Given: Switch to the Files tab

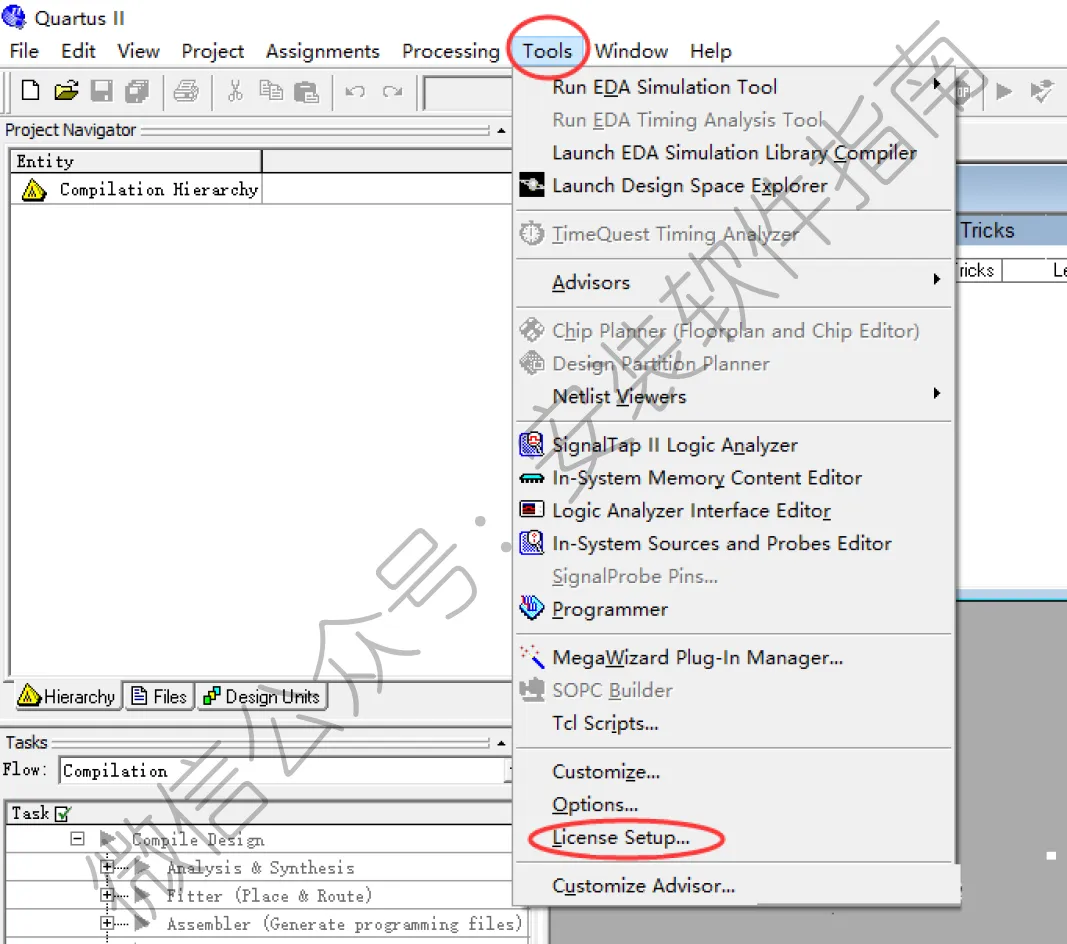Looking at the screenshot, I should pyautogui.click(x=159, y=696).
